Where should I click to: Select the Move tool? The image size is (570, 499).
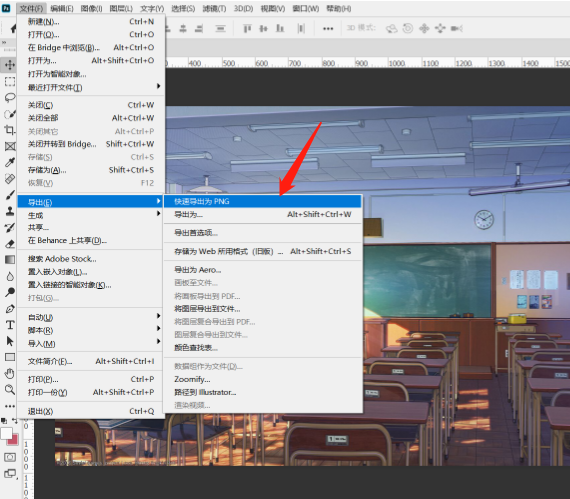pos(9,65)
